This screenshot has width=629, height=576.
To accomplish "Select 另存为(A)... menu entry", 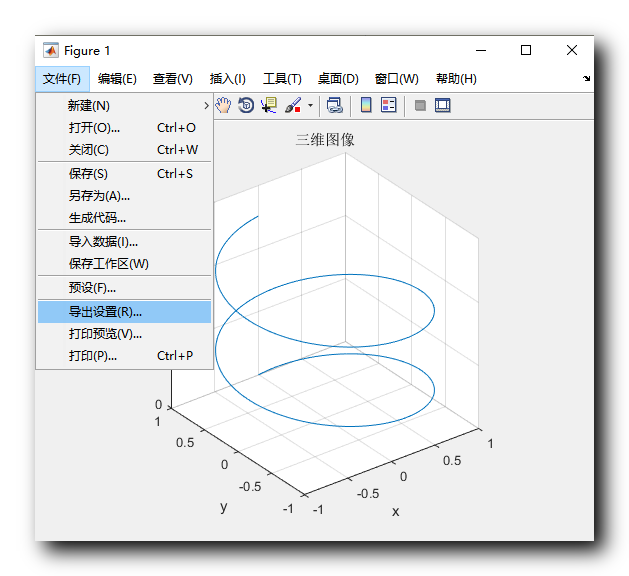I will point(124,196).
